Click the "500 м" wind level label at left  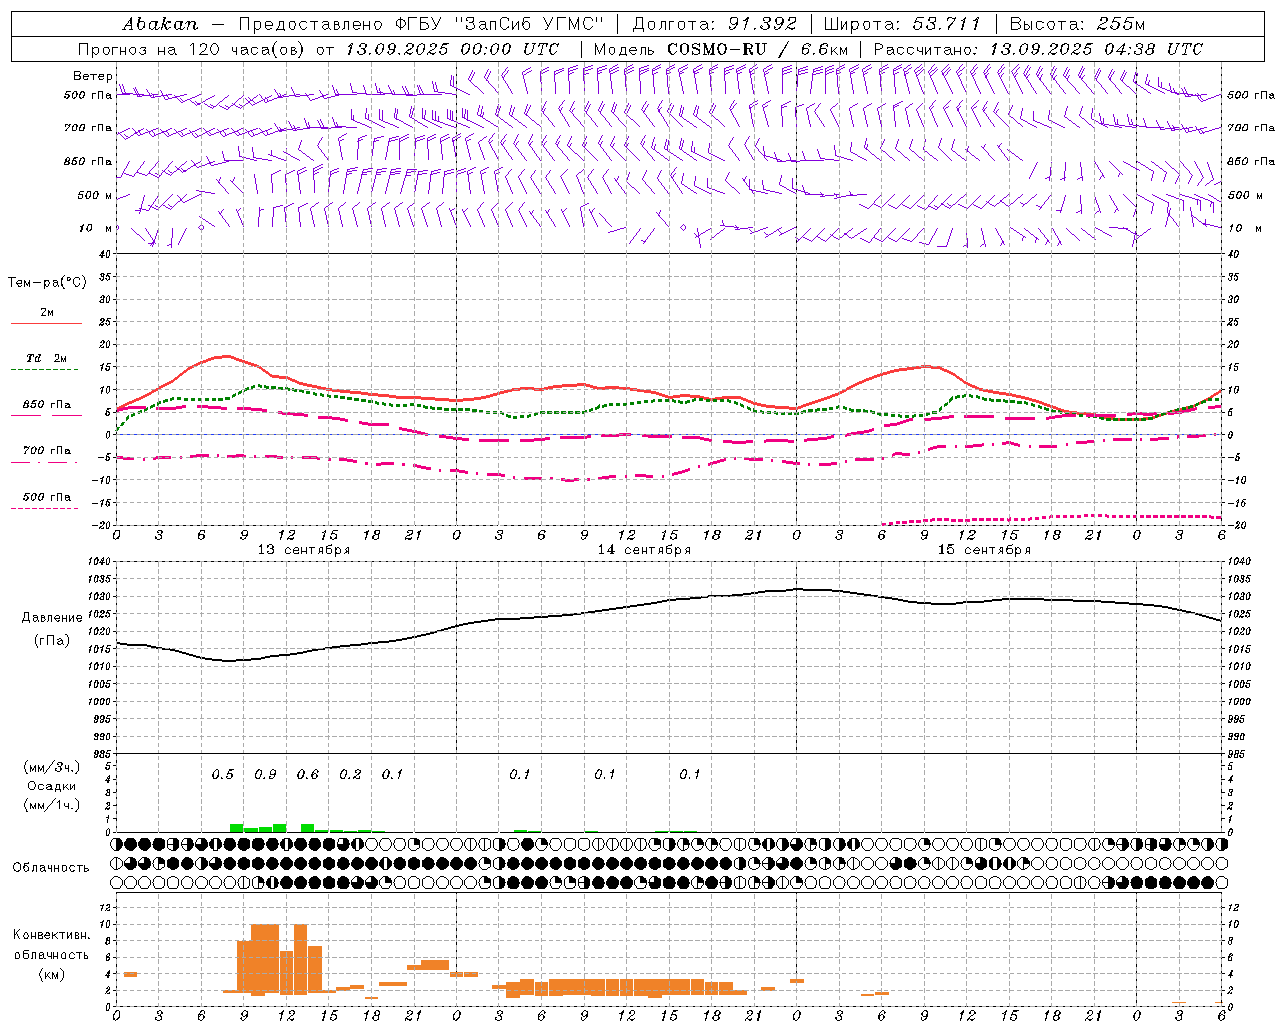tap(95, 195)
